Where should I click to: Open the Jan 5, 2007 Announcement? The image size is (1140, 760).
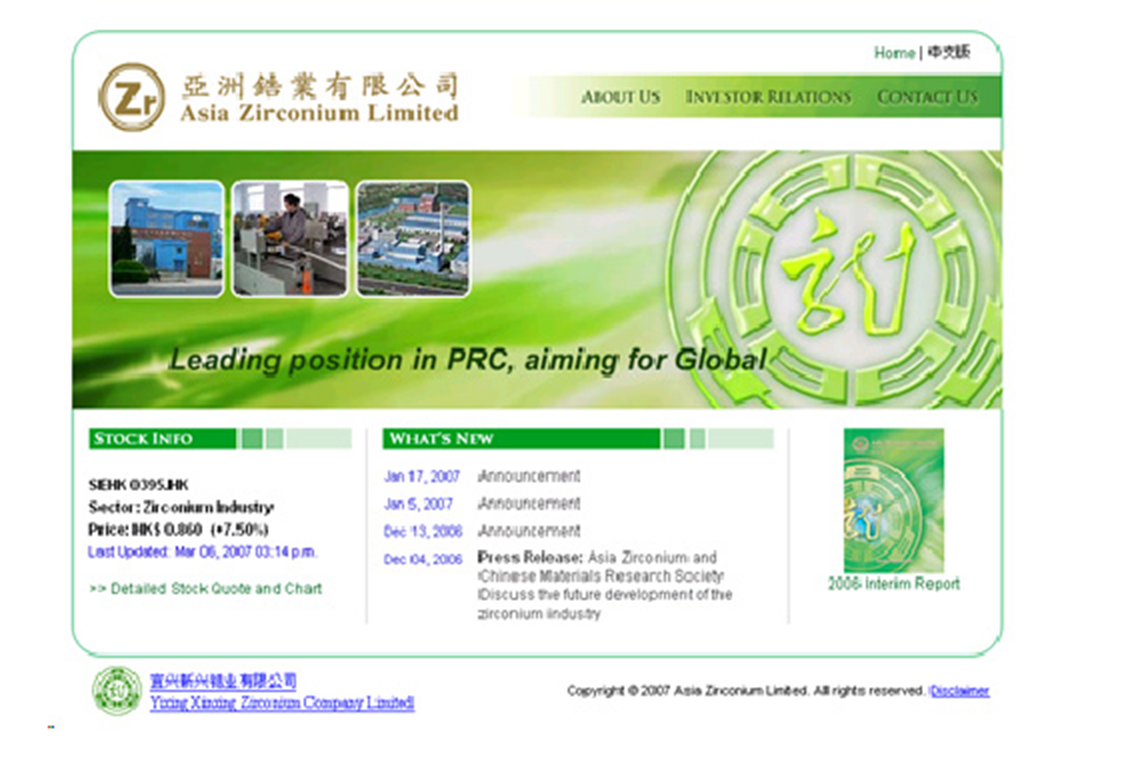[x=529, y=503]
